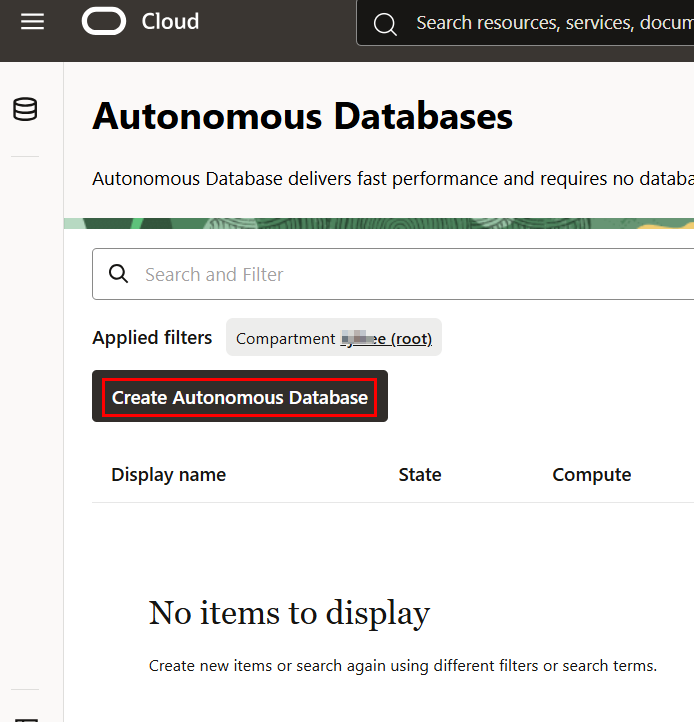Click the Applied filters label

[x=152, y=338]
